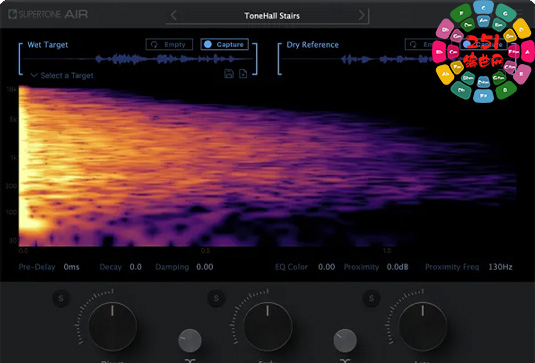
Task: Click the Damping label
Action: (172, 267)
